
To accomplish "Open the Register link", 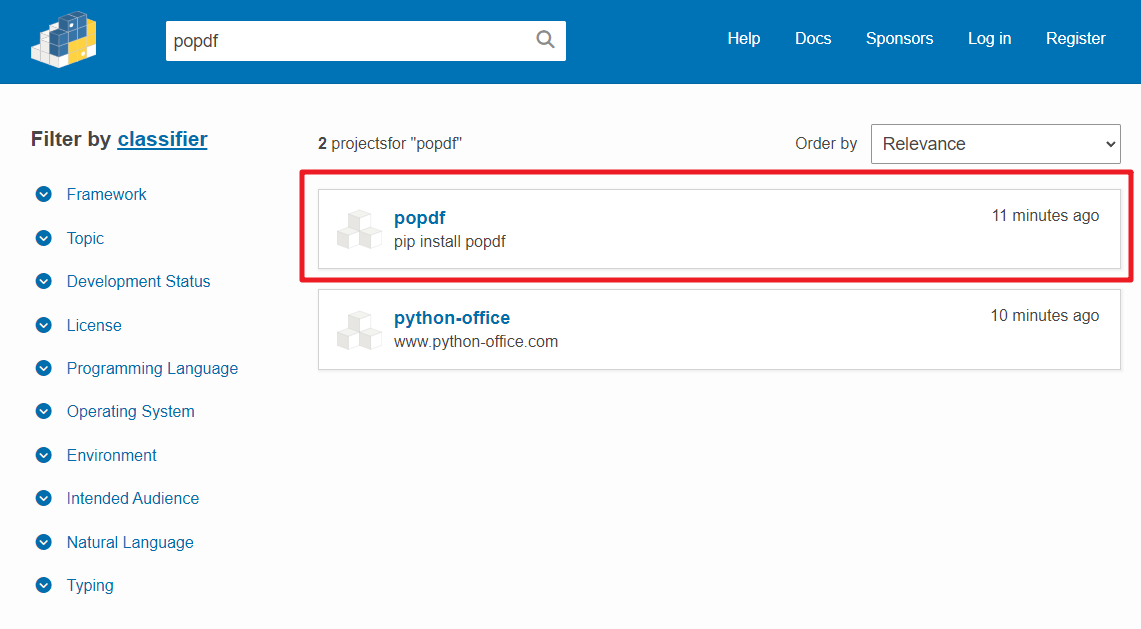I will tap(1076, 39).
